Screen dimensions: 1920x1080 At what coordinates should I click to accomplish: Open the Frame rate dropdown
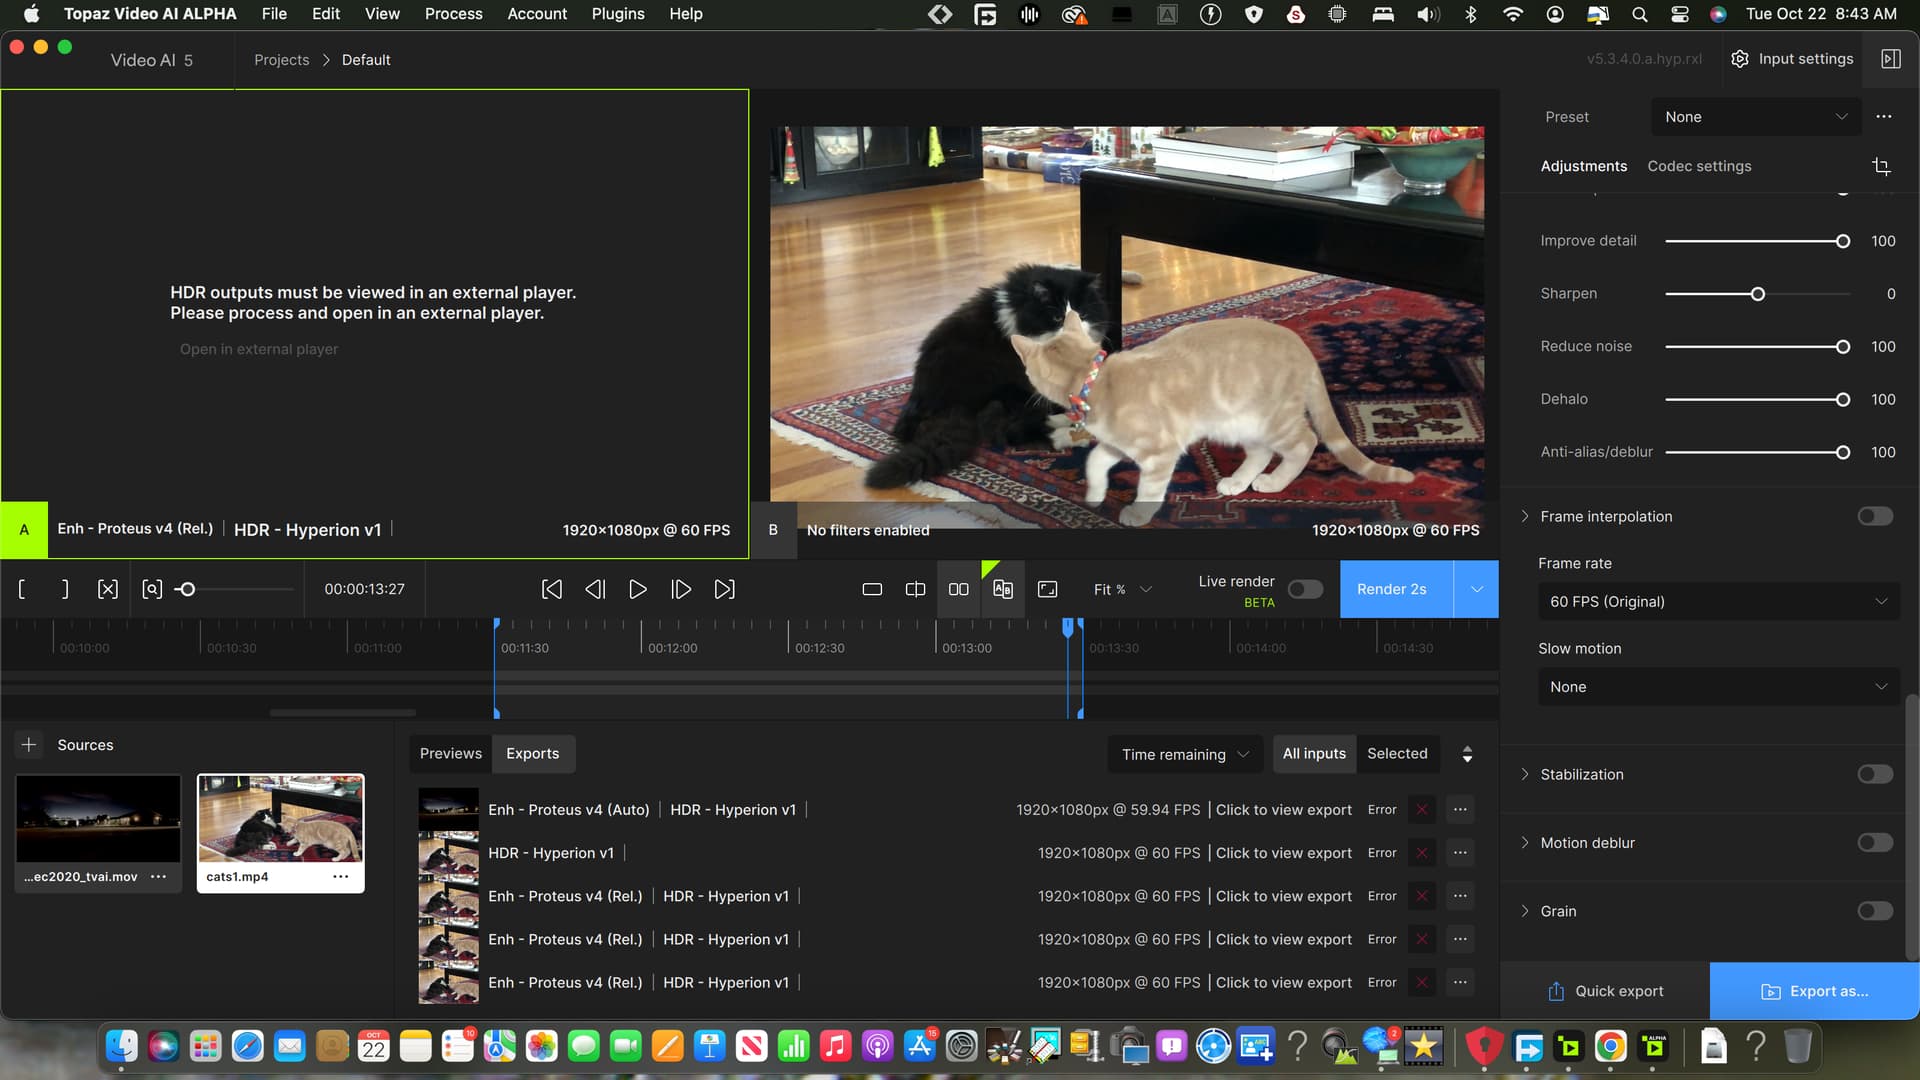(1718, 601)
